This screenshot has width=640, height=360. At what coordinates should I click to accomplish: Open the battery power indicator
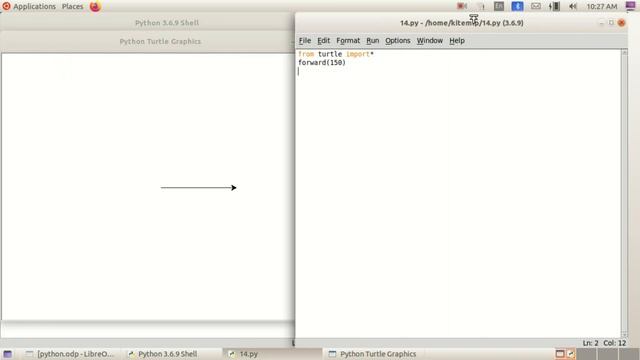[x=554, y=6]
